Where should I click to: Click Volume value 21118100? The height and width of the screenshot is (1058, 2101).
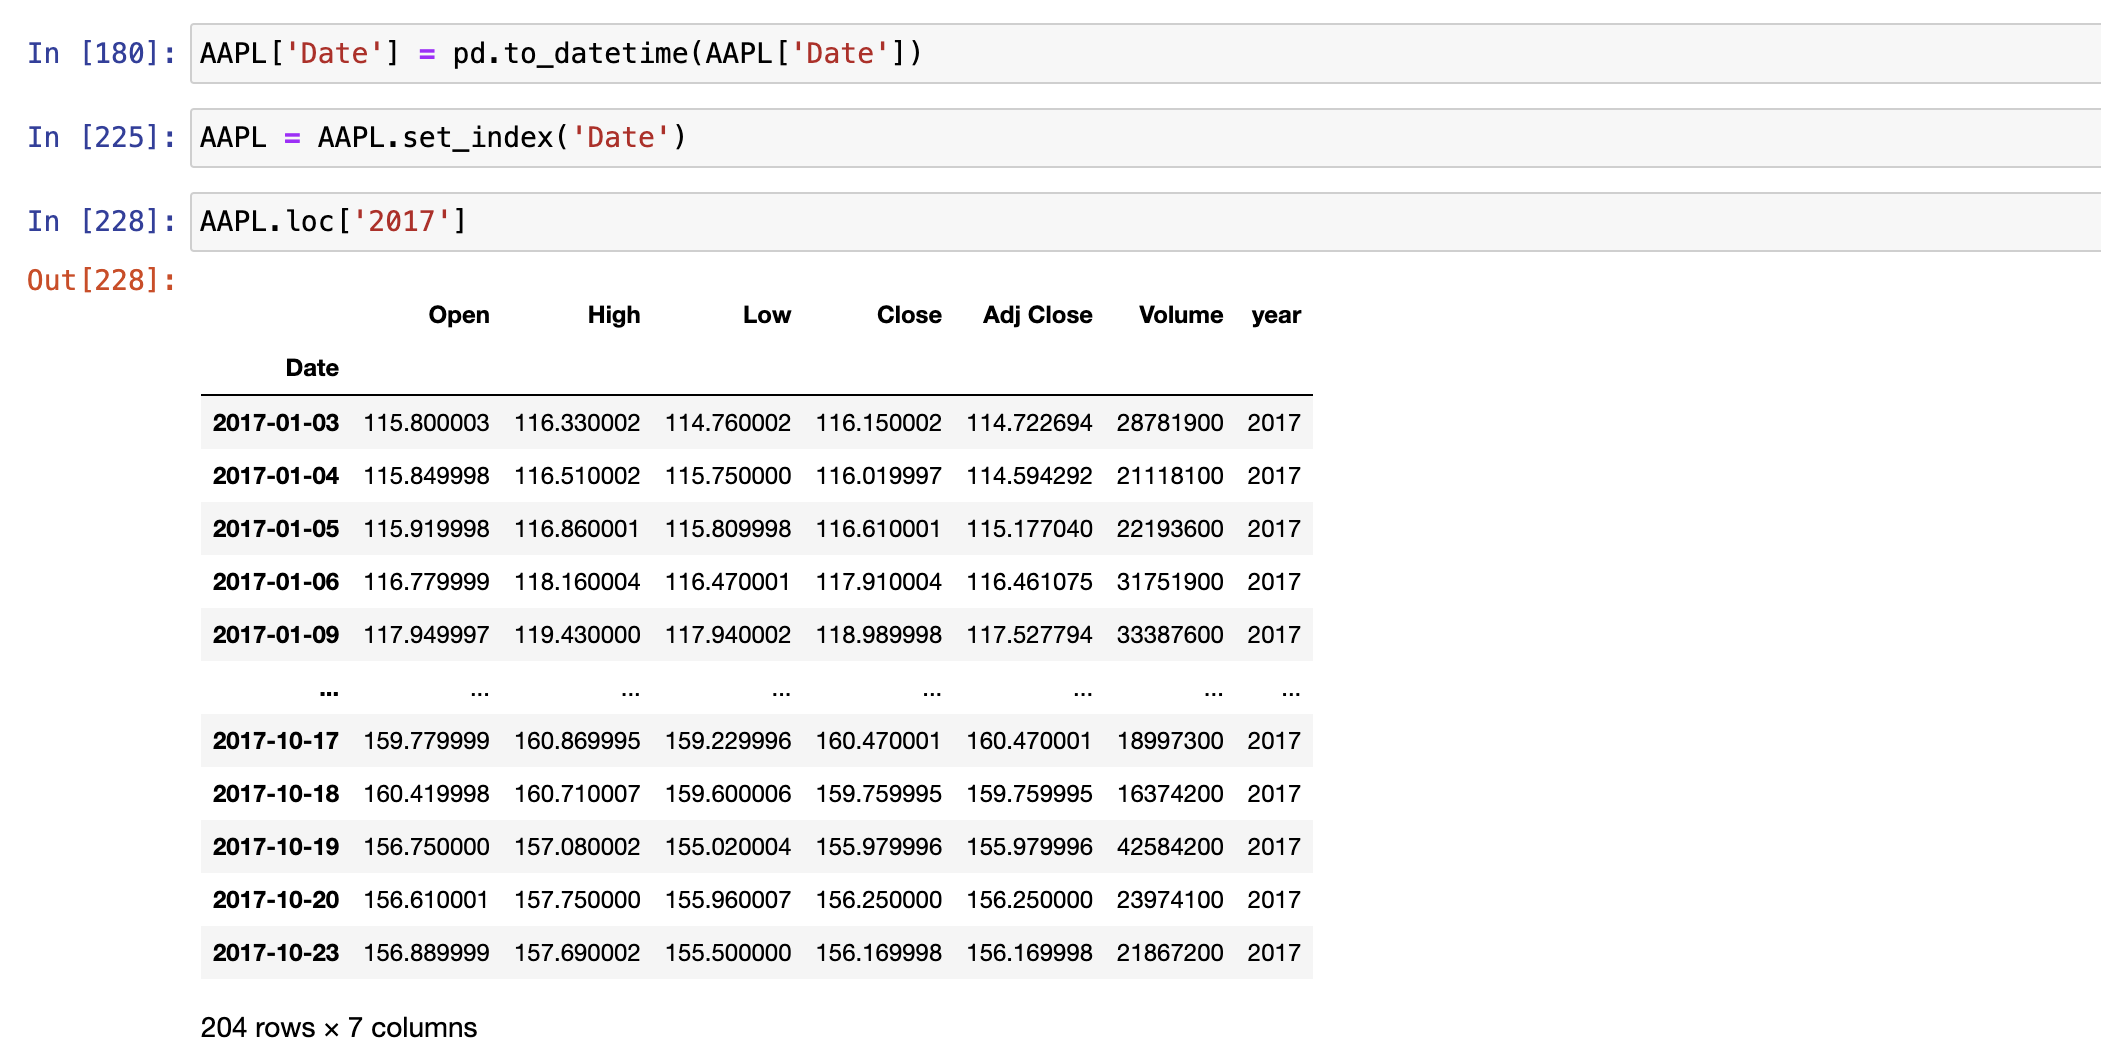point(1170,476)
